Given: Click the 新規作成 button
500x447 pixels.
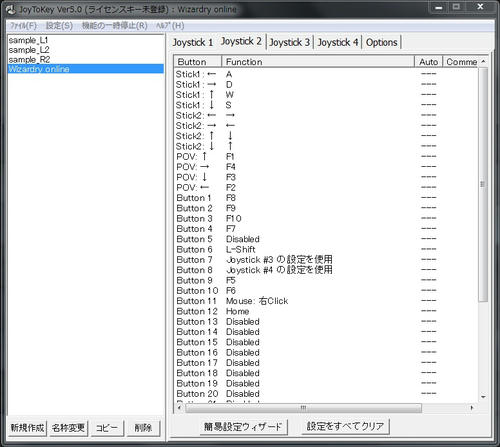Looking at the screenshot, I should point(27,428).
